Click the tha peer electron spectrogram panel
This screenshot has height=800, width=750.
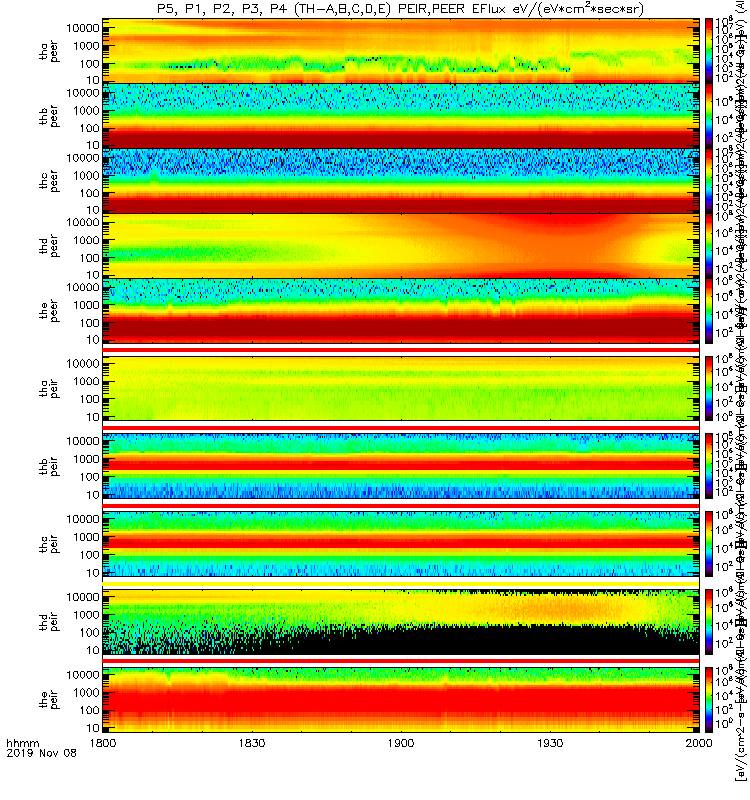coord(401,51)
